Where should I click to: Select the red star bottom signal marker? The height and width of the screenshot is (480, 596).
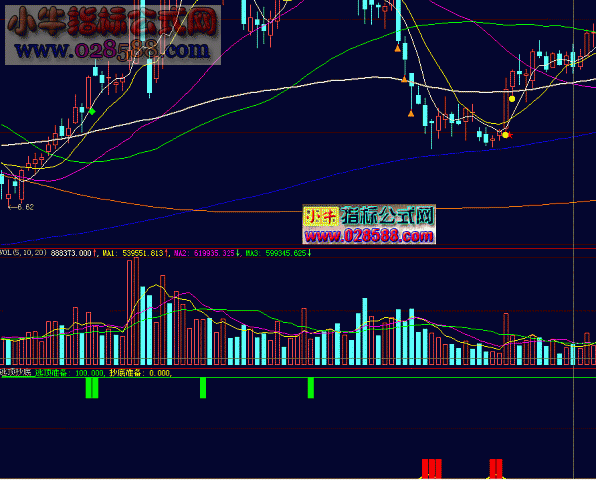pos(510,135)
